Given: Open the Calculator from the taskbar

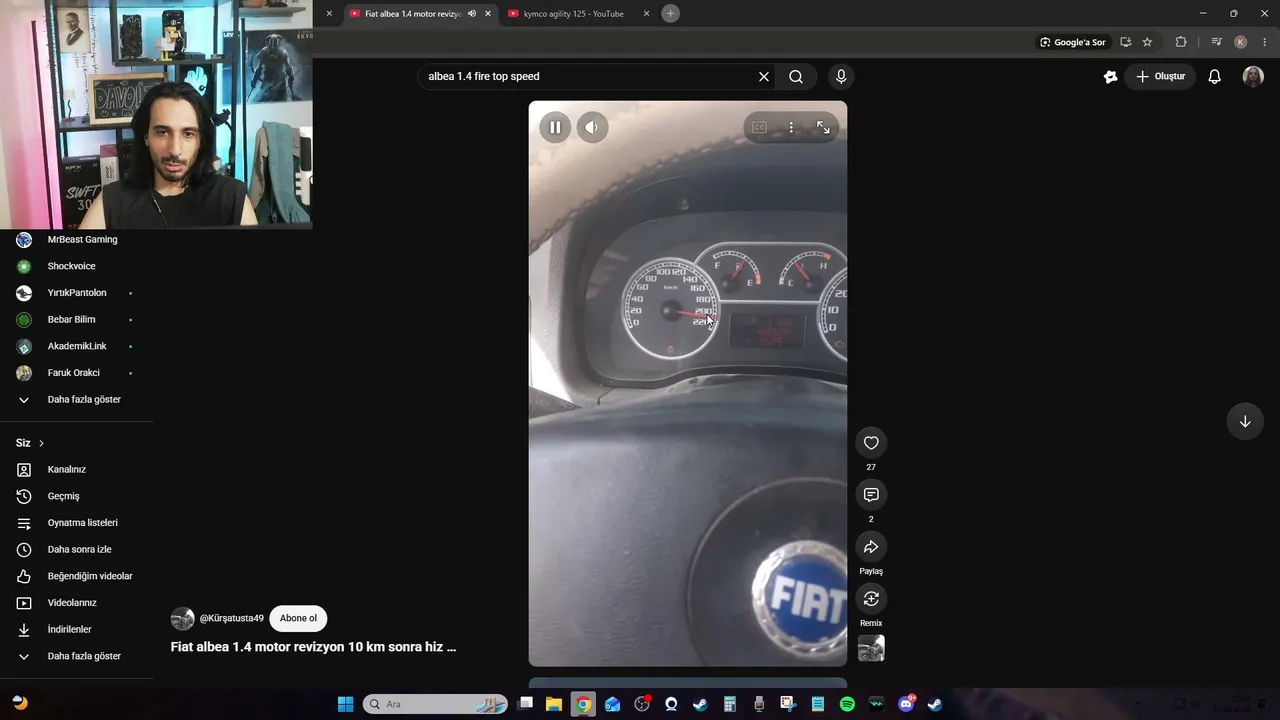Looking at the screenshot, I should click(x=730, y=704).
